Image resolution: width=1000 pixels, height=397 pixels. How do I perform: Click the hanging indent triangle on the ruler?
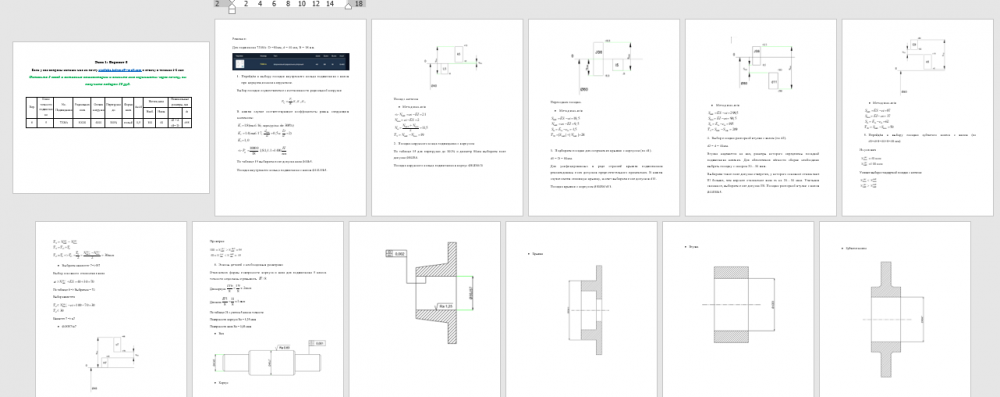tap(232, 7)
